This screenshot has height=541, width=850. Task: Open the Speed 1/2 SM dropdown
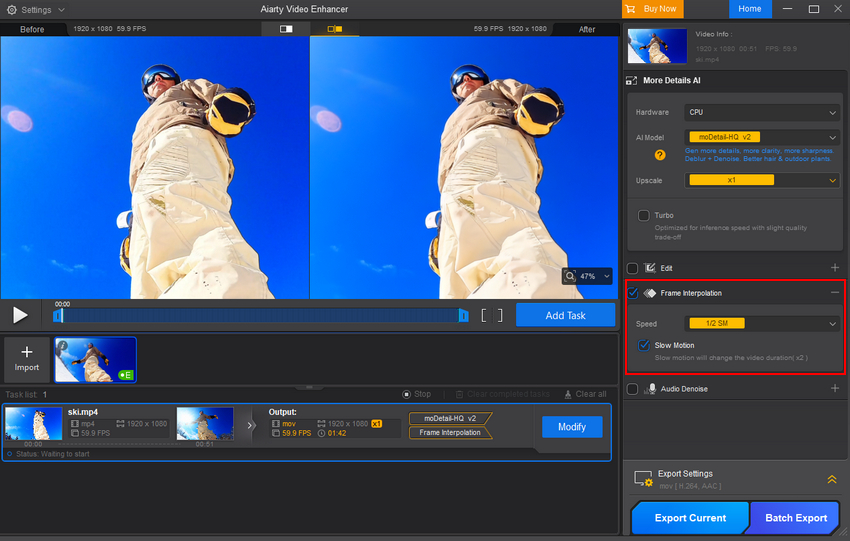[762, 324]
